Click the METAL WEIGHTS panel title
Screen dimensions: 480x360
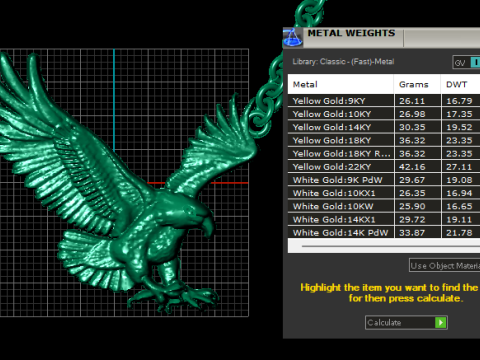[x=351, y=33]
